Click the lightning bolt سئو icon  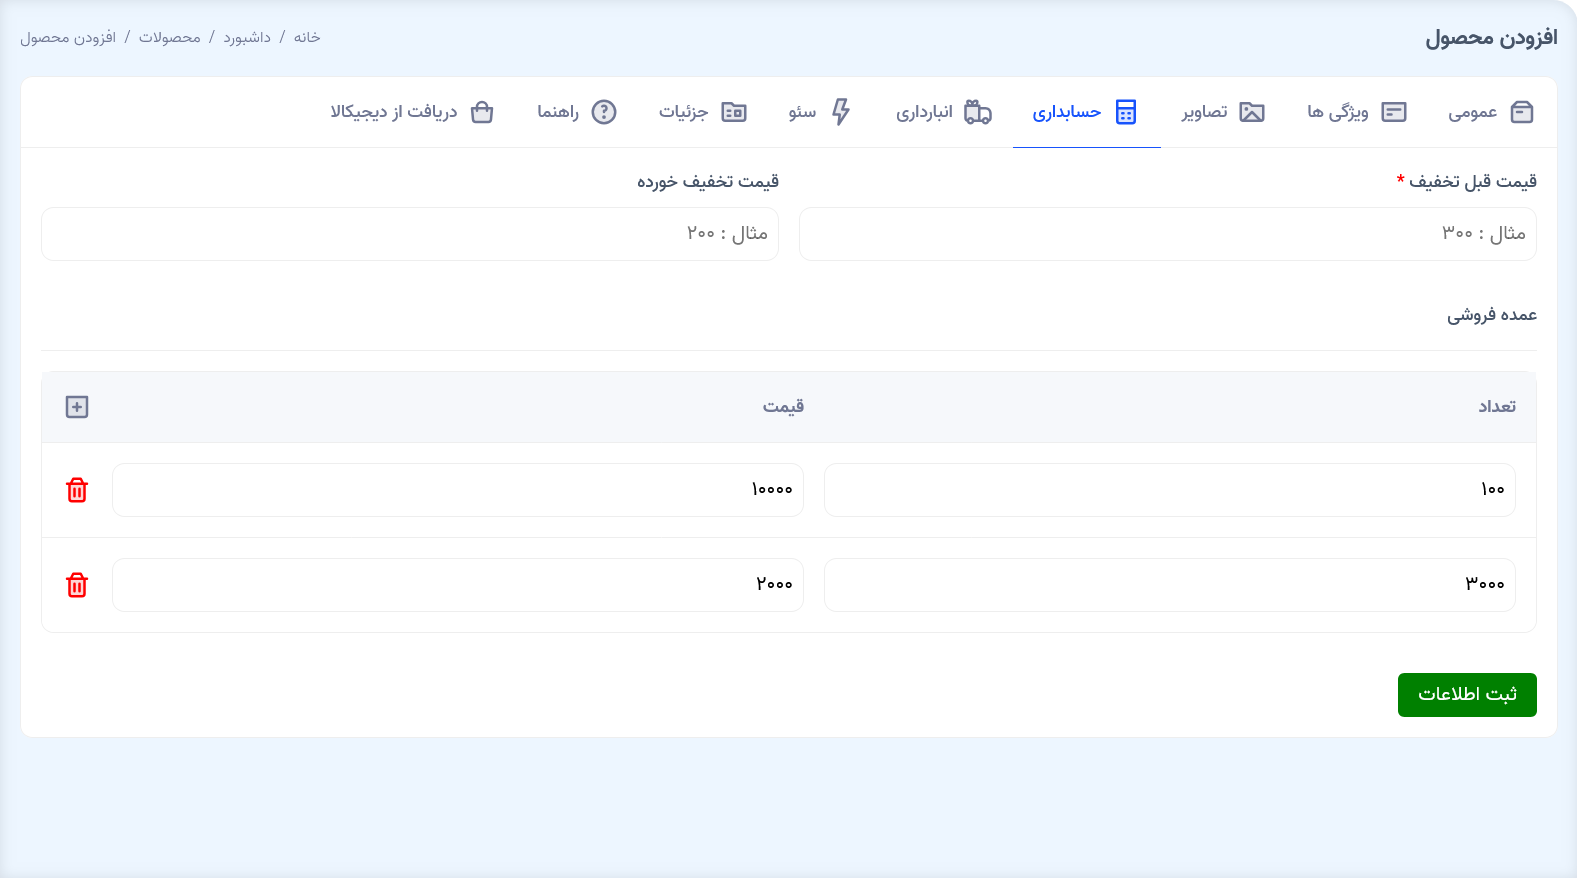tap(841, 112)
